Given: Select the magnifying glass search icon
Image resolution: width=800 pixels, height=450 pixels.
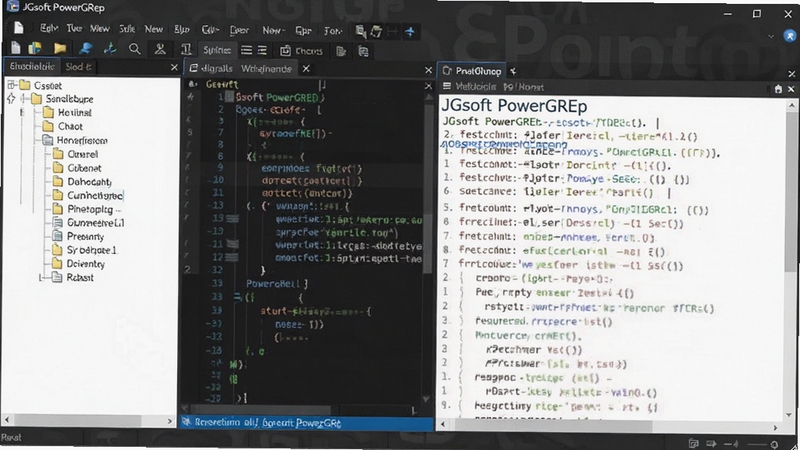Looking at the screenshot, I should click(x=135, y=49).
